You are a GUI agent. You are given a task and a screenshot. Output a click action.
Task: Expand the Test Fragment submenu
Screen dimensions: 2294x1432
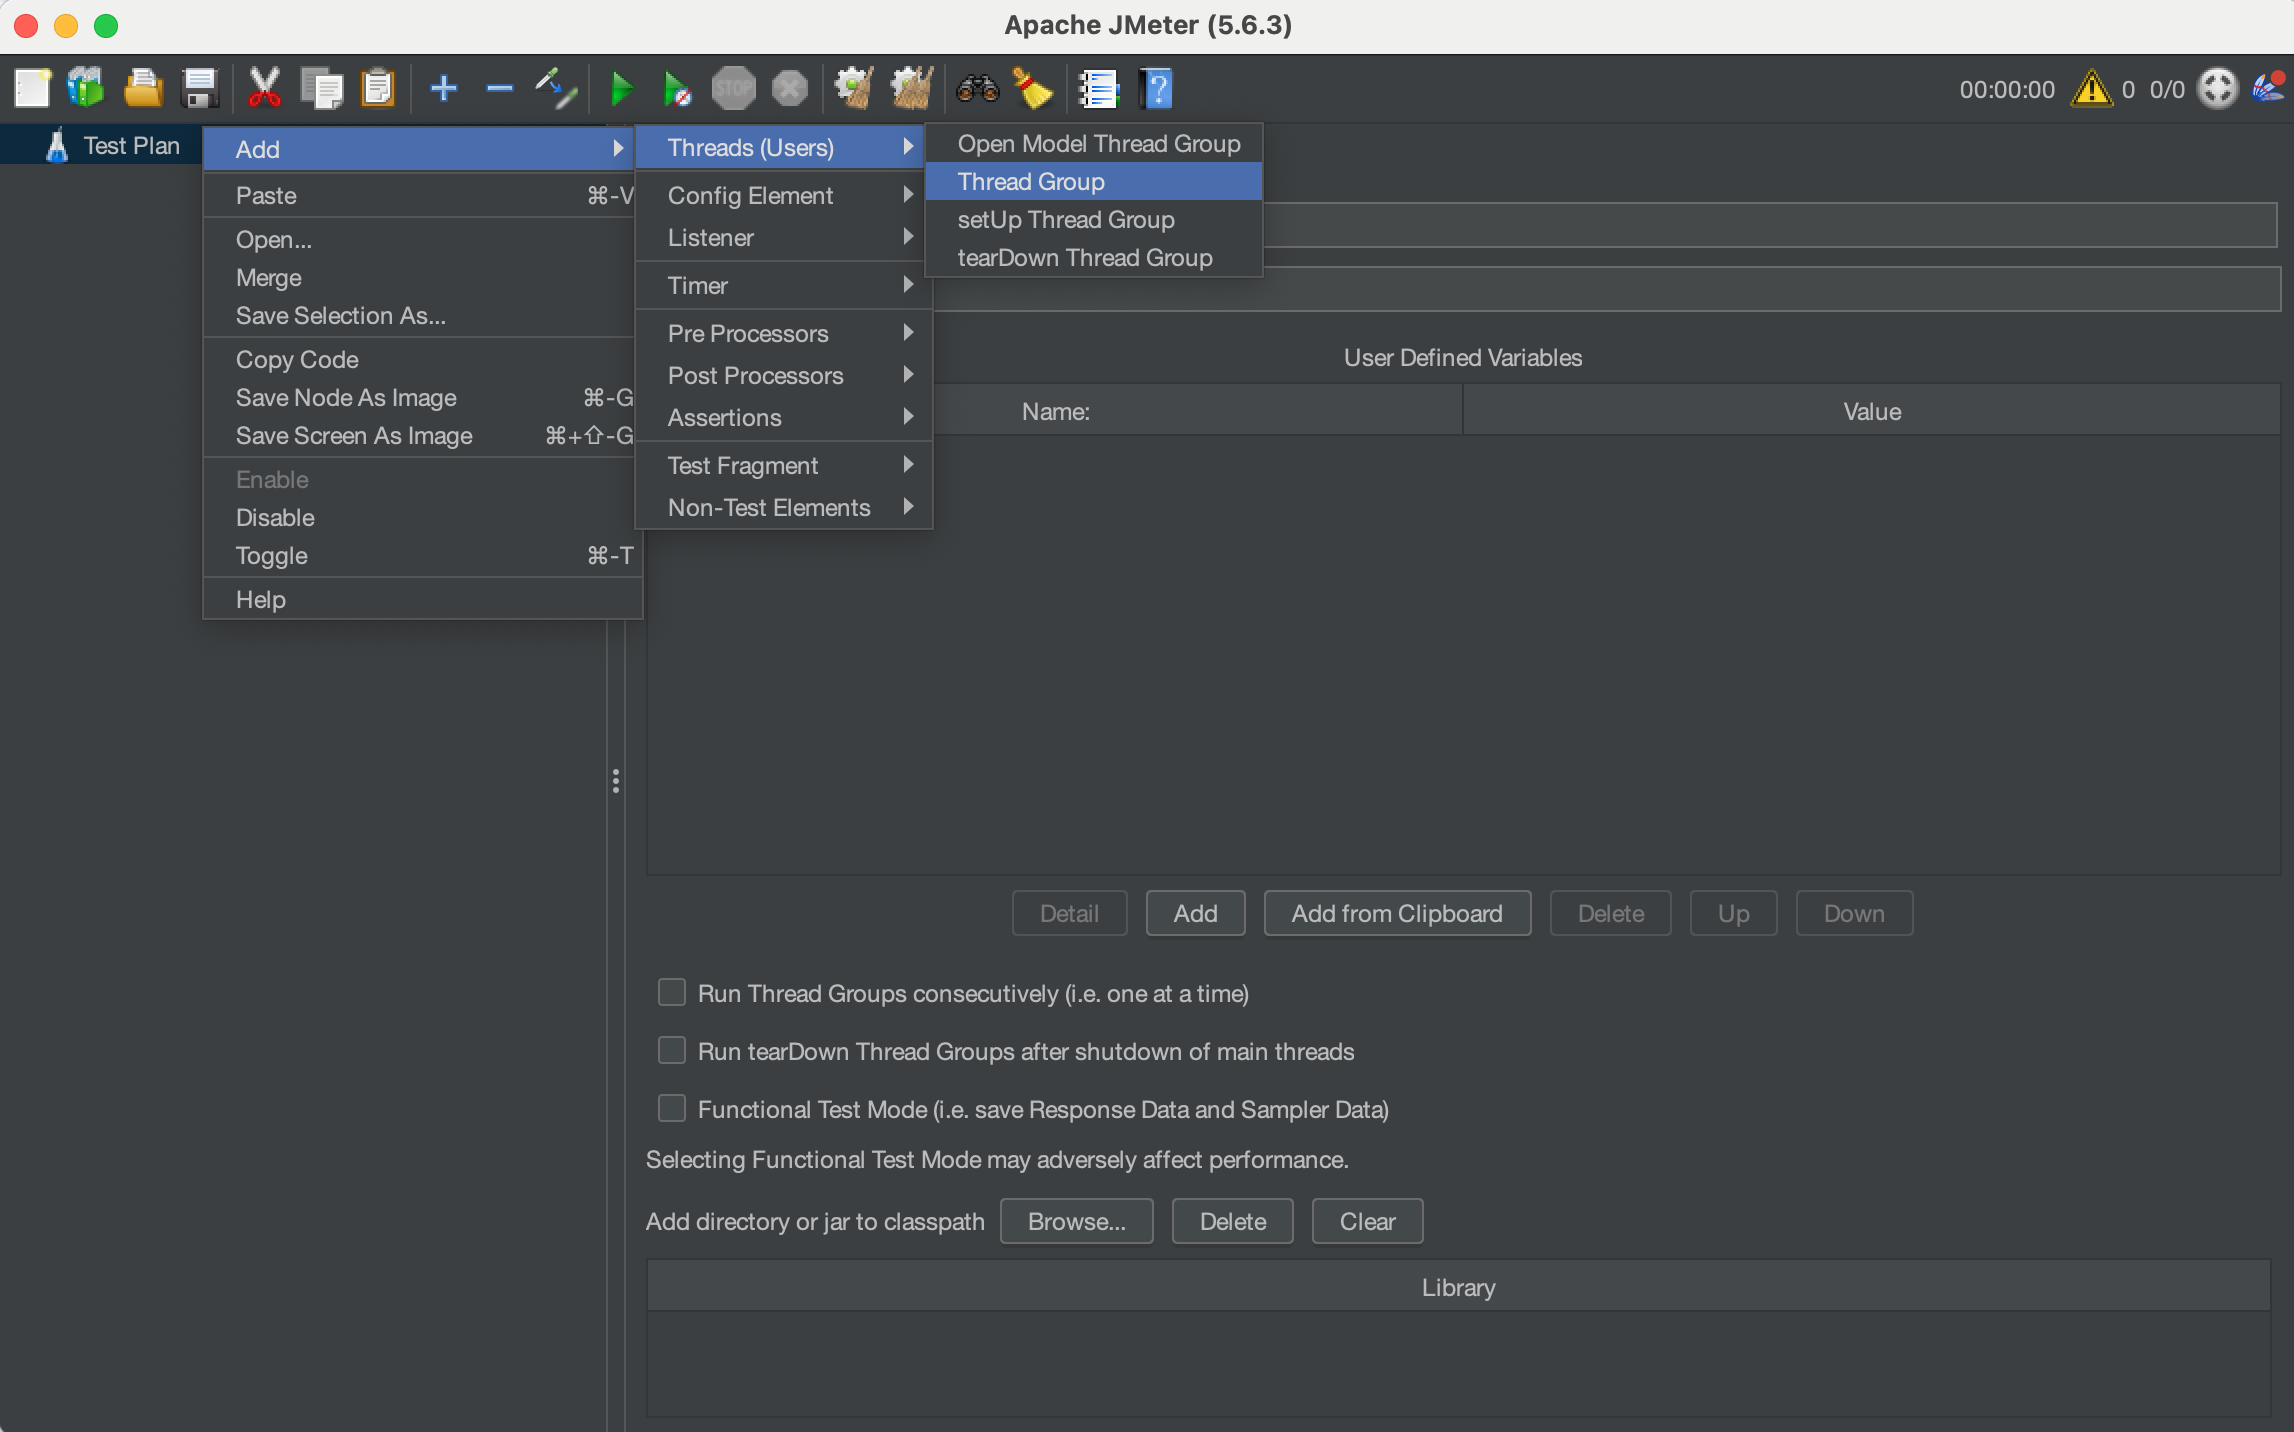point(784,465)
